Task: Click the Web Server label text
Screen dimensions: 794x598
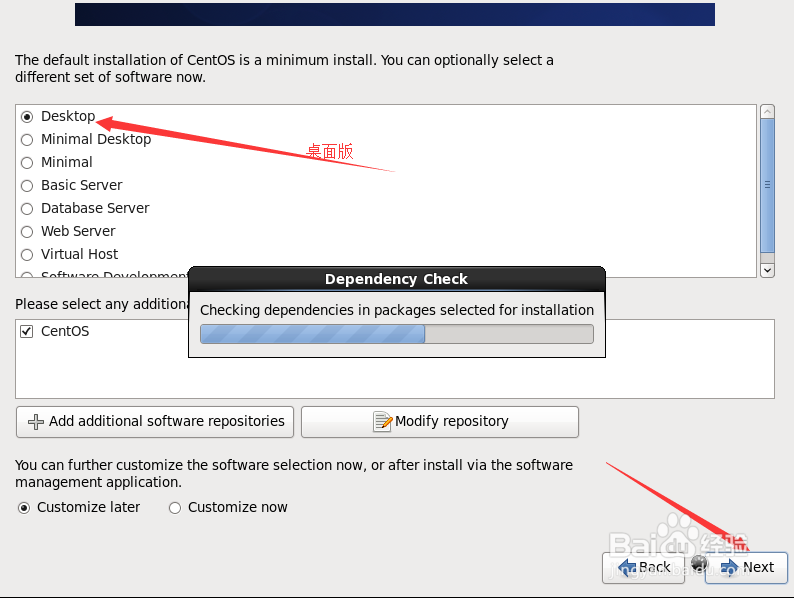Action: (x=78, y=231)
